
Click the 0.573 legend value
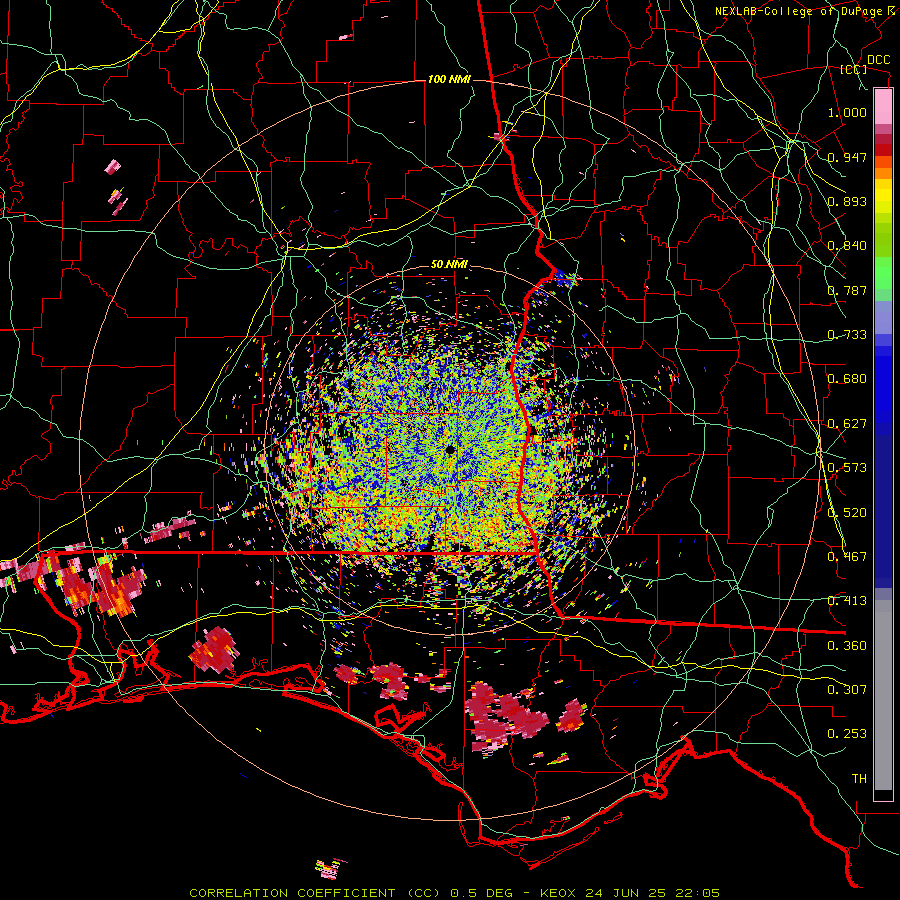[847, 468]
